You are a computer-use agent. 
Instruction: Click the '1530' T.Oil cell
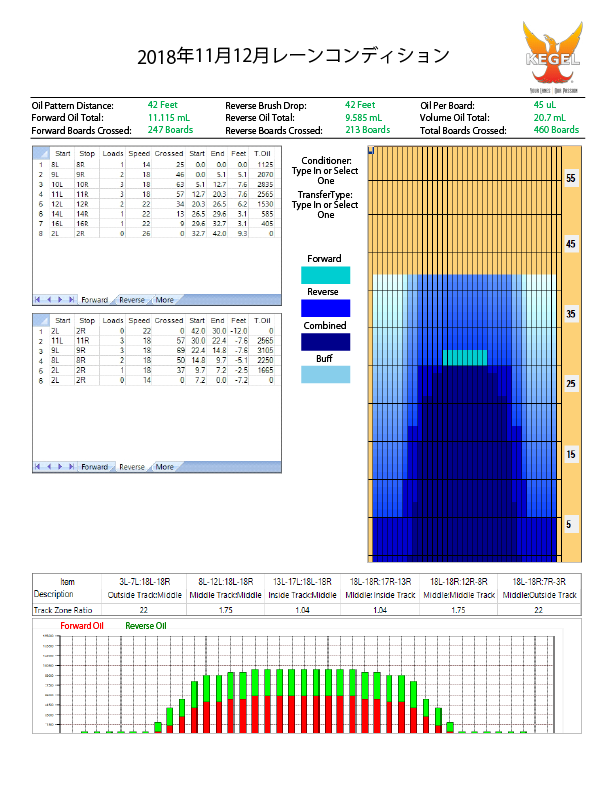pyautogui.click(x=263, y=204)
